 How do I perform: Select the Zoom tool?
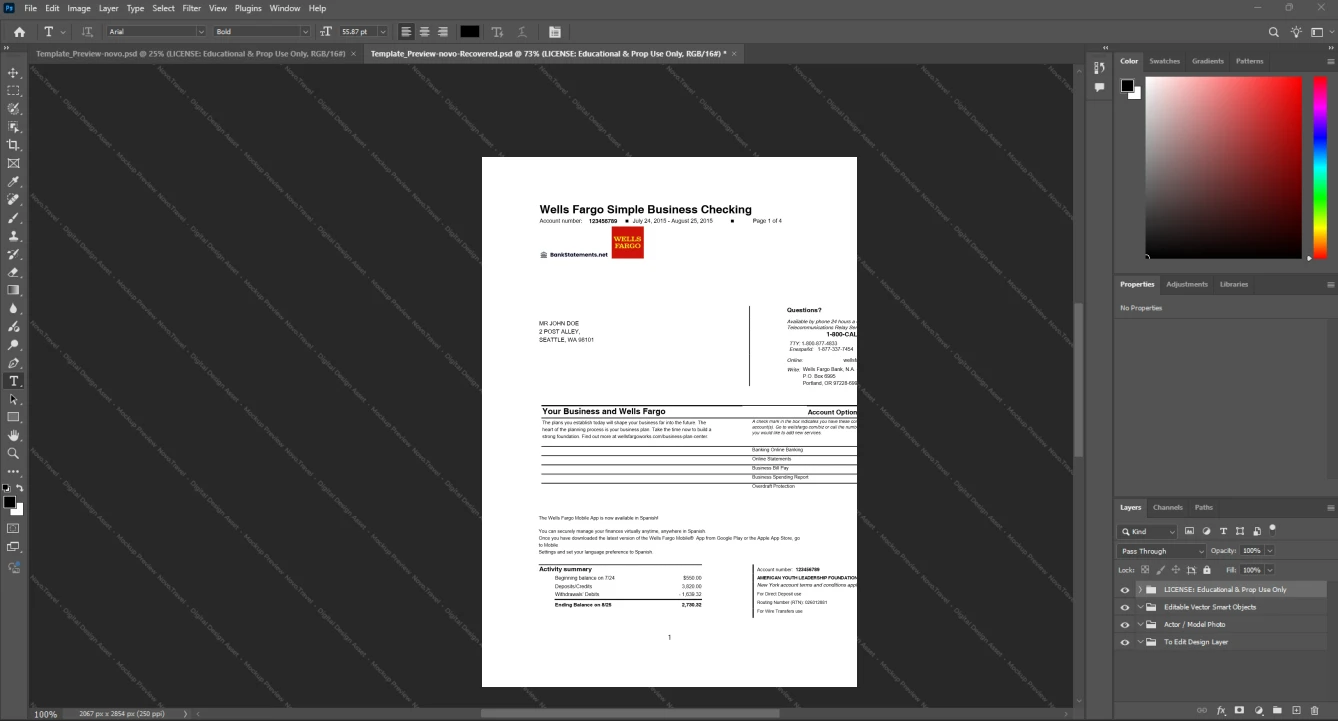[x=14, y=454]
